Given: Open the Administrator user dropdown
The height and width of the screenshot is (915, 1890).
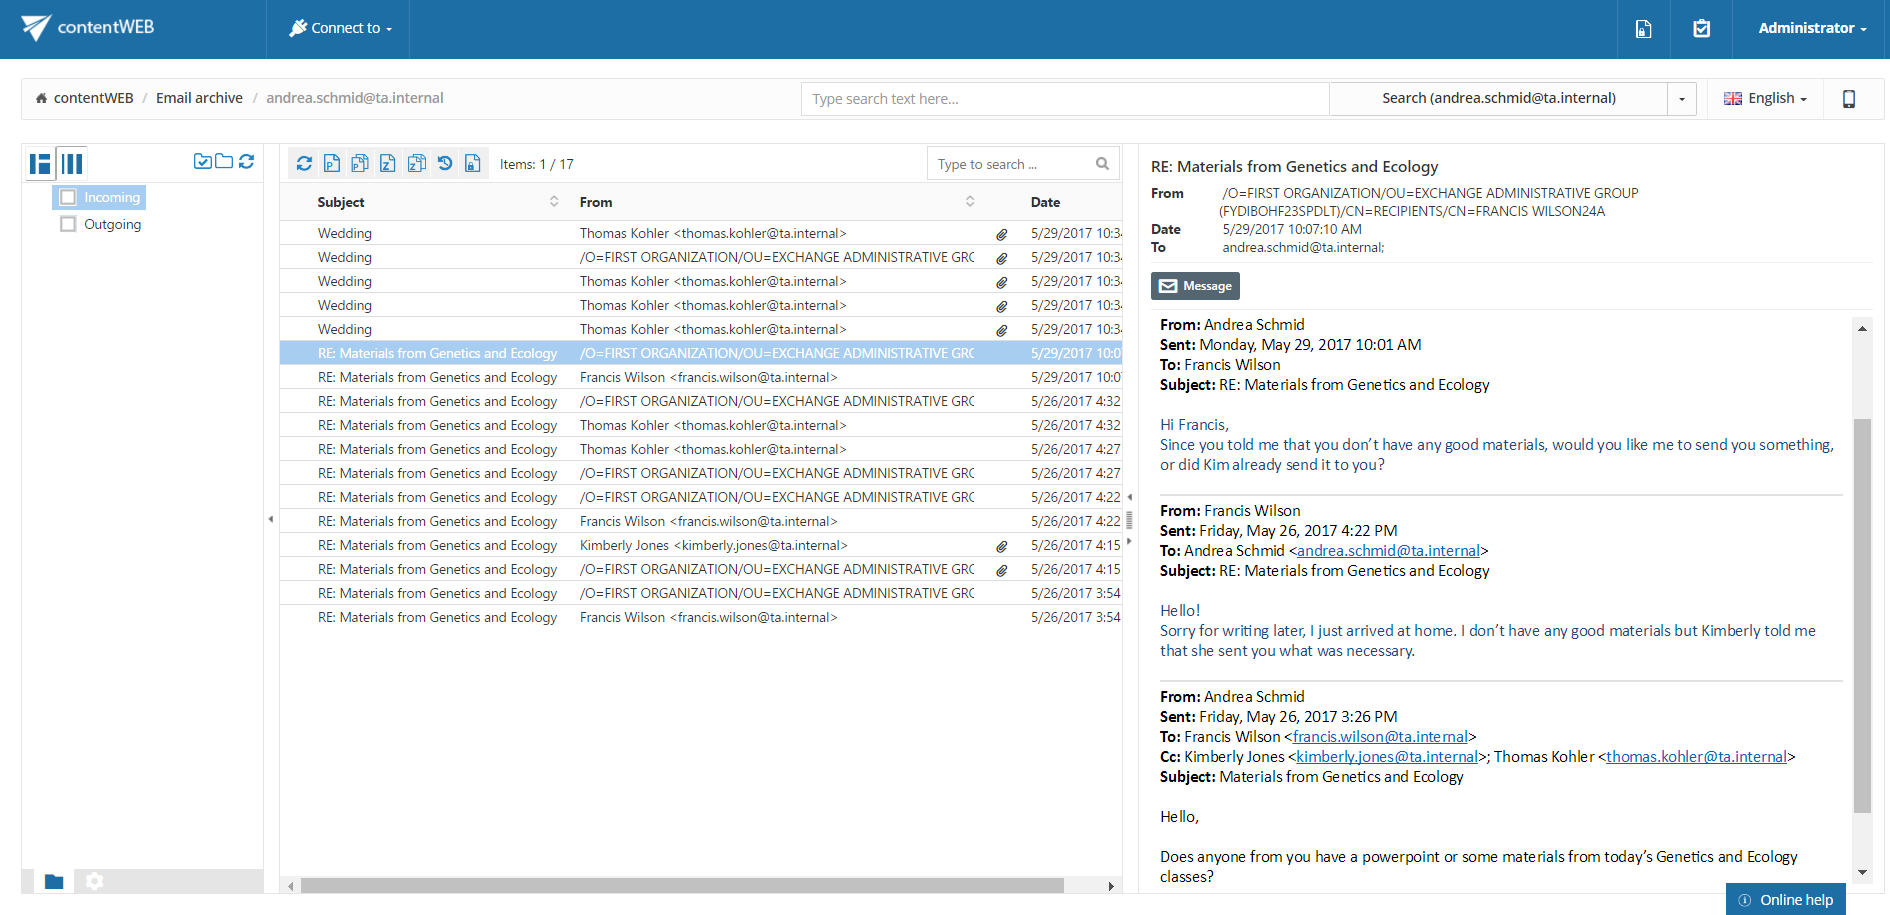Looking at the screenshot, I should click(x=1811, y=29).
